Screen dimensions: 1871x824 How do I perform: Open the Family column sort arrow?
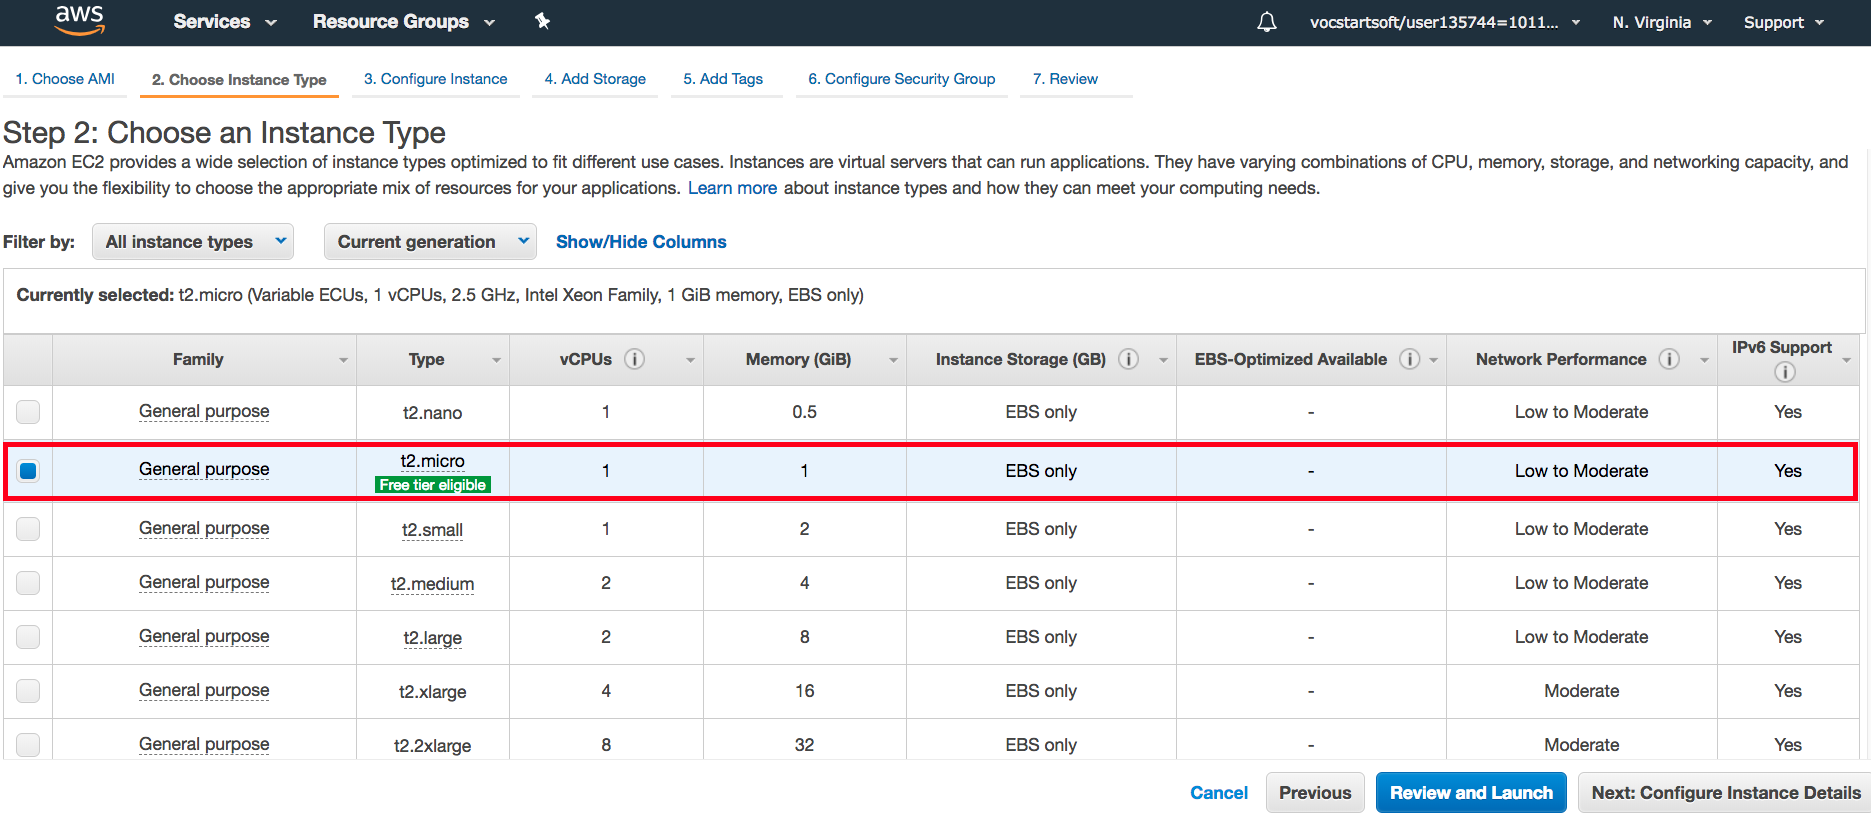pyautogui.click(x=343, y=360)
